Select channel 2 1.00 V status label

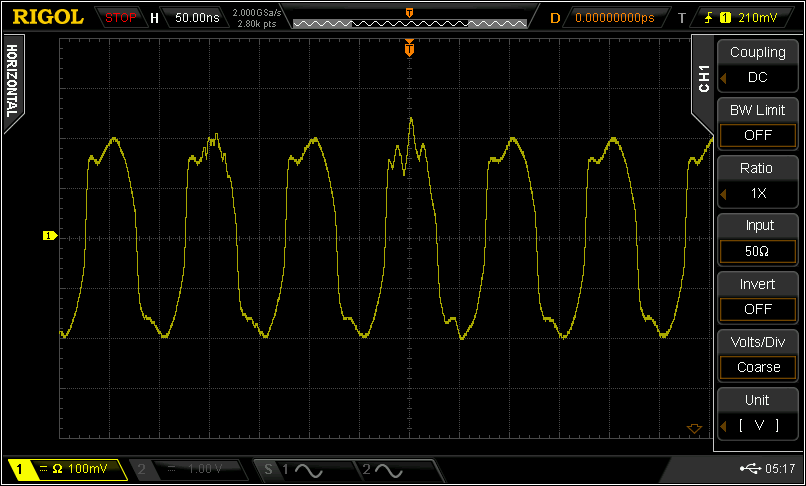click(188, 469)
